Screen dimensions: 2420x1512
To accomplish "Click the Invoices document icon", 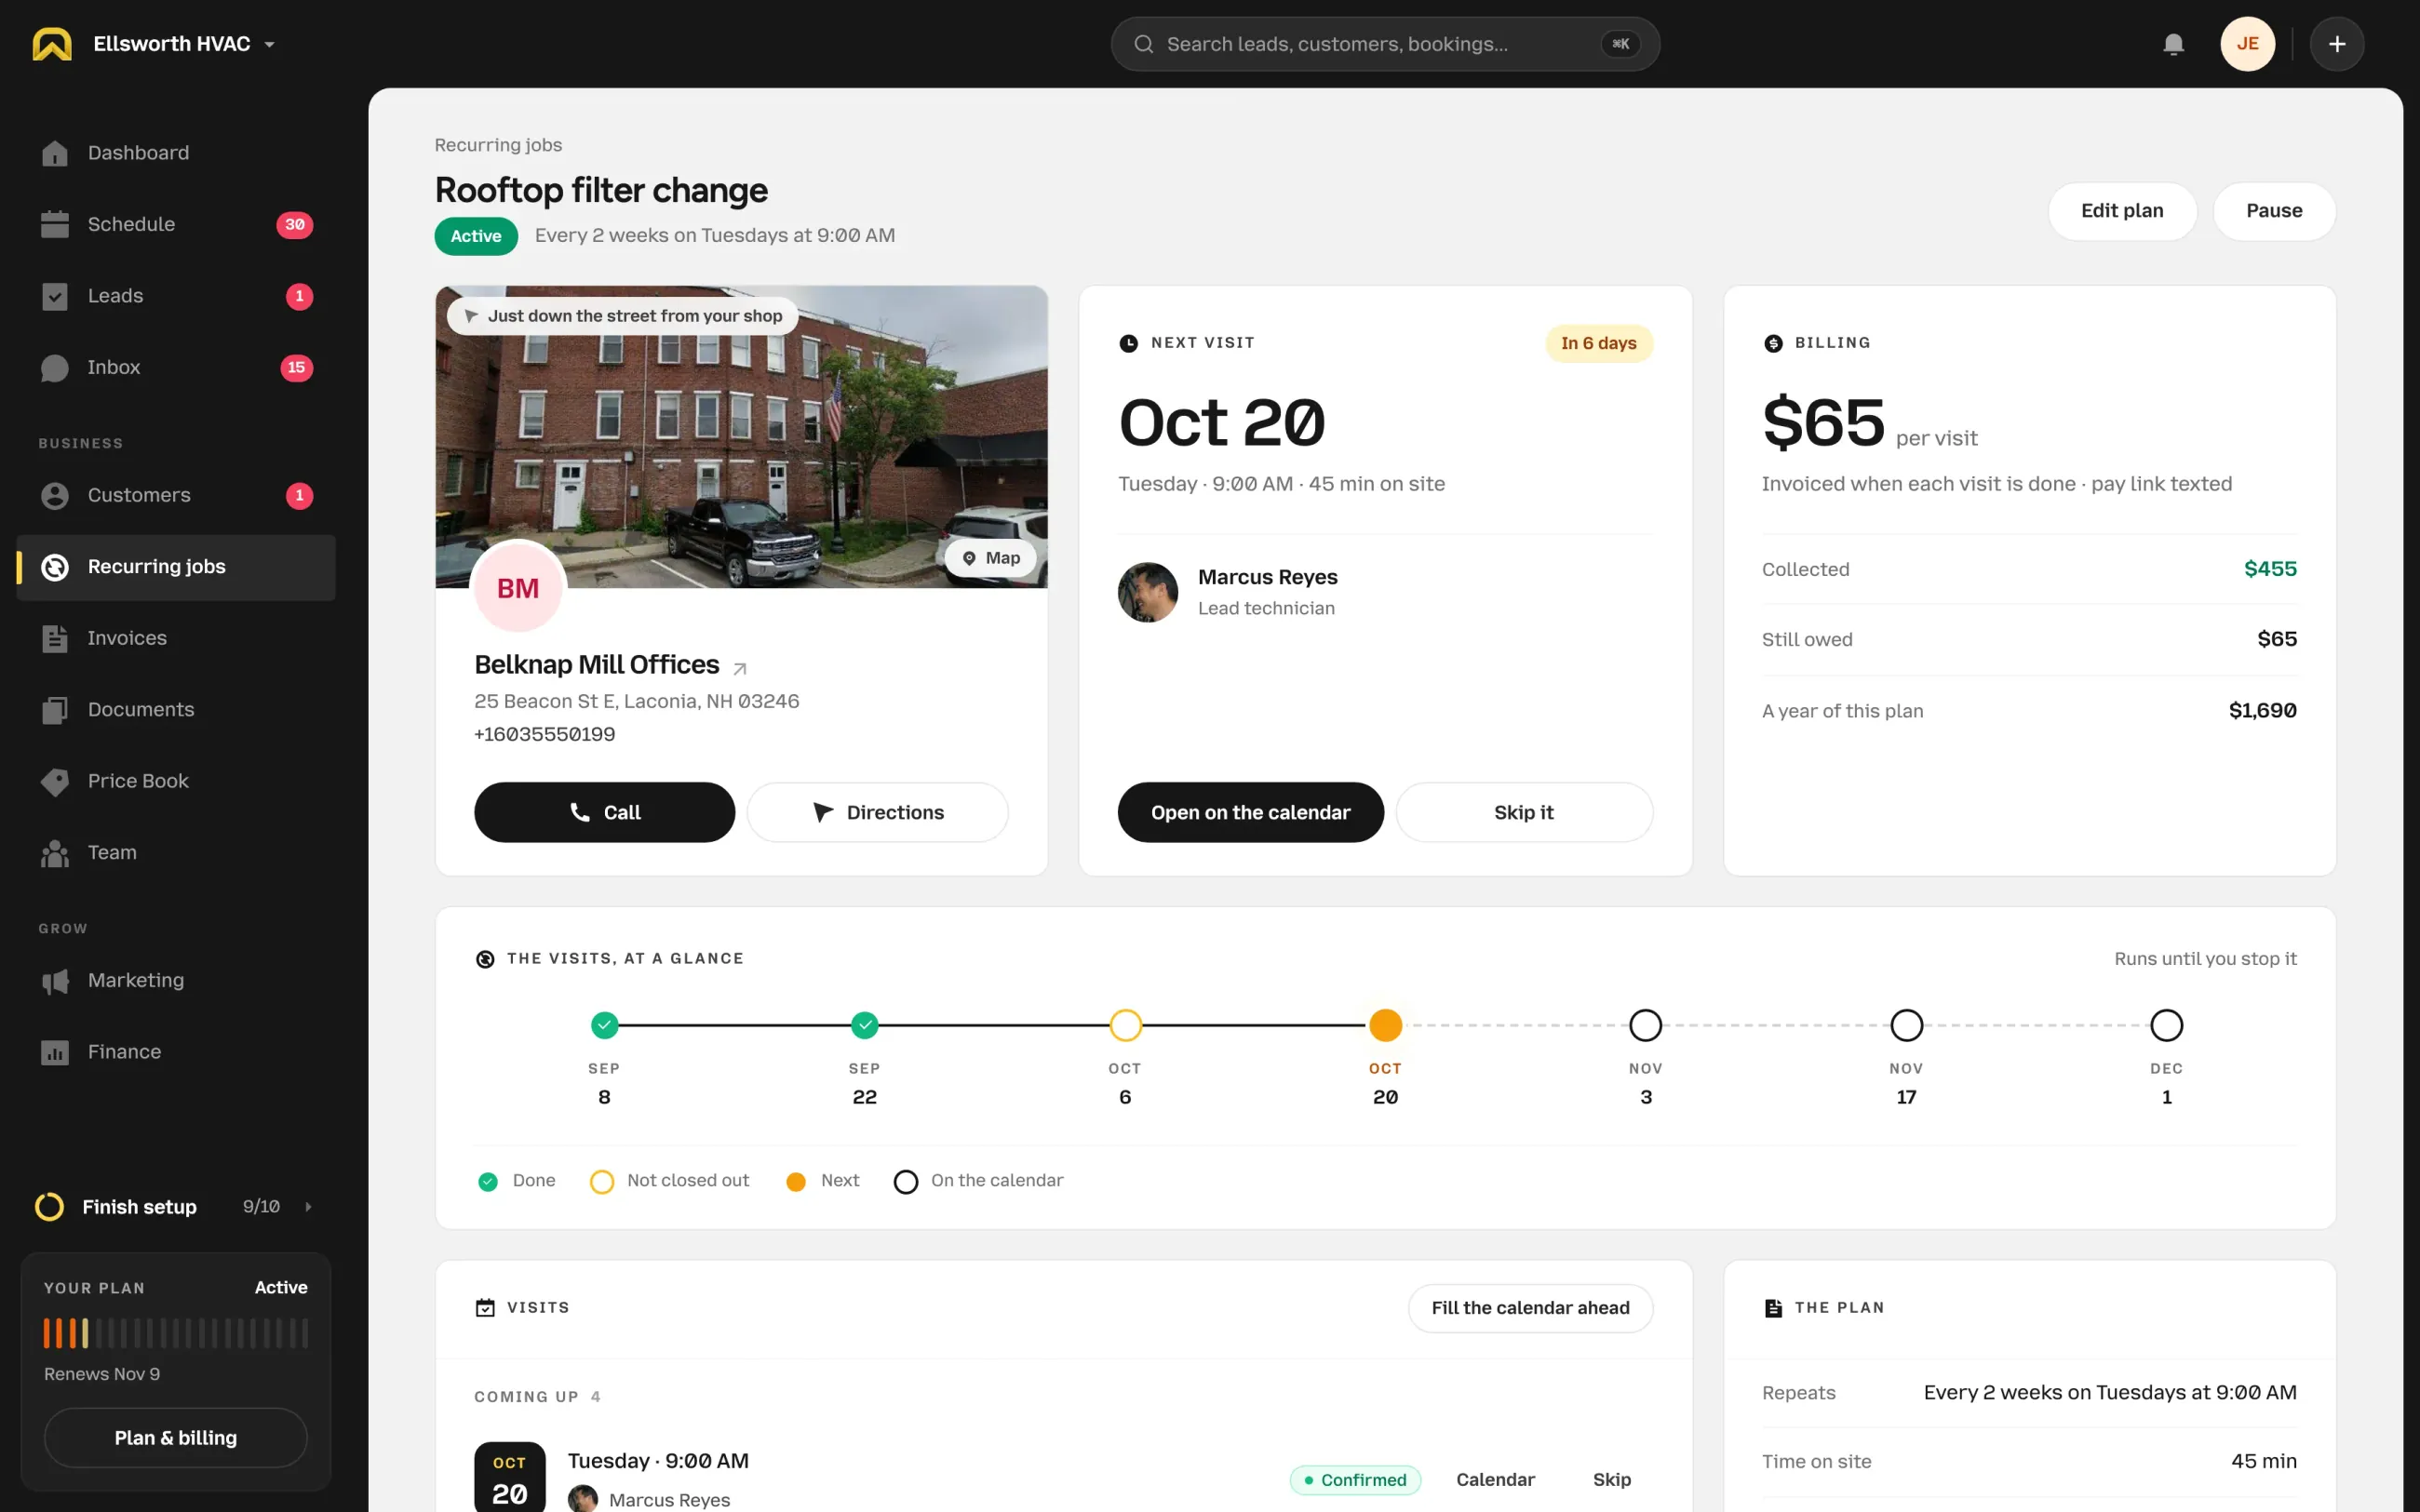I will click(55, 638).
